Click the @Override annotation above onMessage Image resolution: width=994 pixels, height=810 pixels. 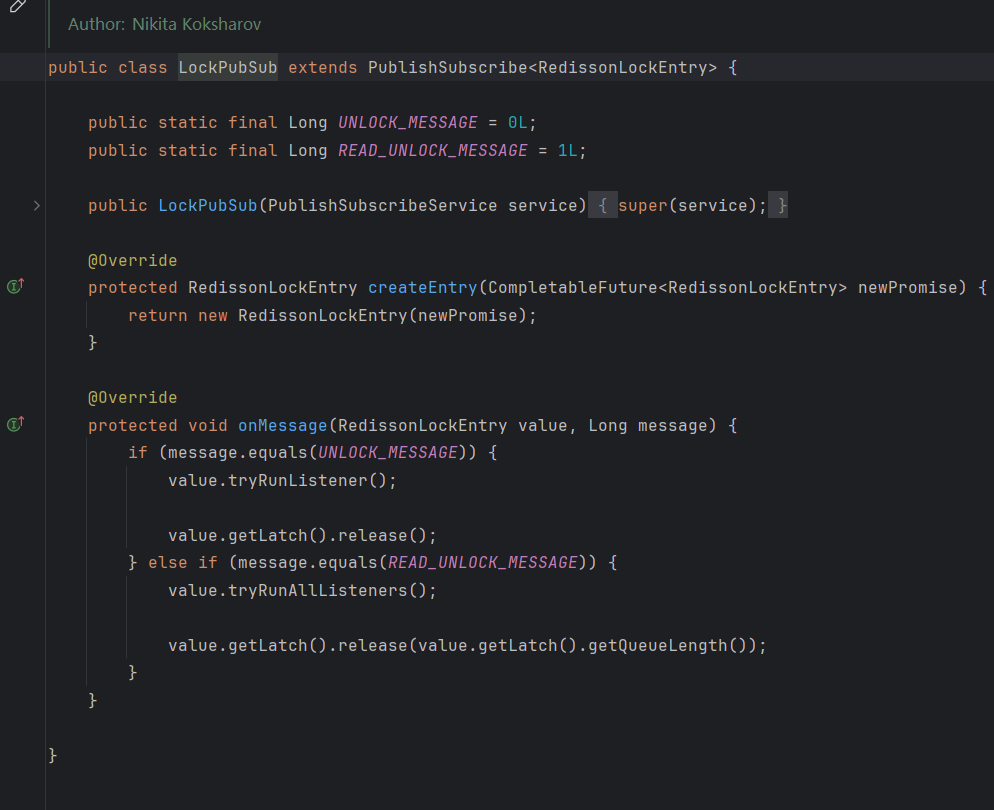pos(132,398)
